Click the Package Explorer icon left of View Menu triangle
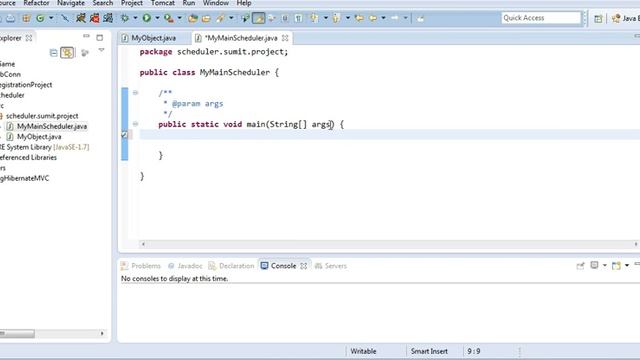Image resolution: width=640 pixels, height=360 pixels. pos(85,53)
